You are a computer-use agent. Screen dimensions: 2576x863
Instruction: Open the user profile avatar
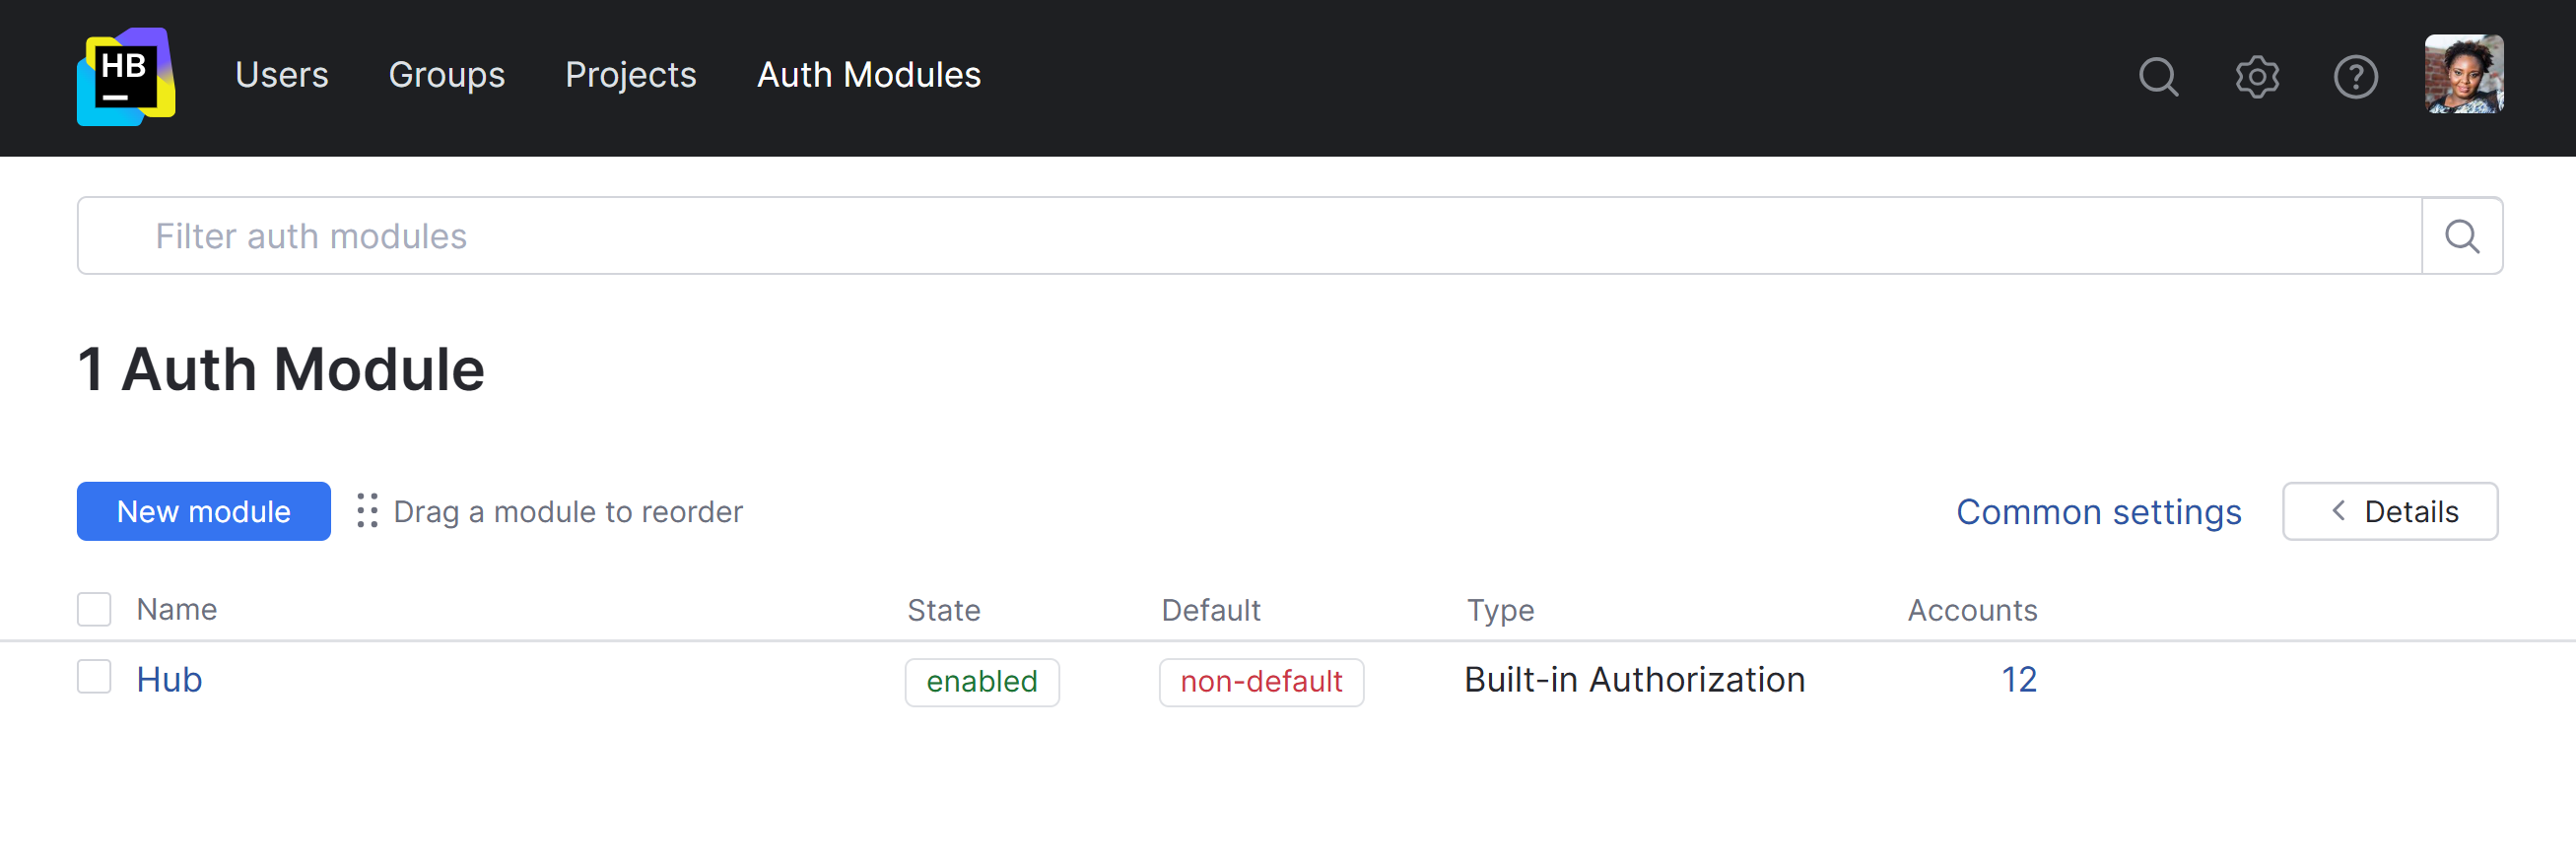click(x=2463, y=74)
